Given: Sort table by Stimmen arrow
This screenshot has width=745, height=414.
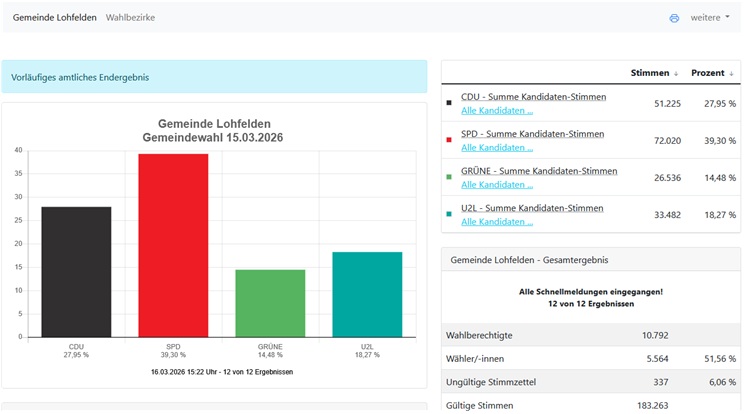Looking at the screenshot, I should tap(676, 73).
